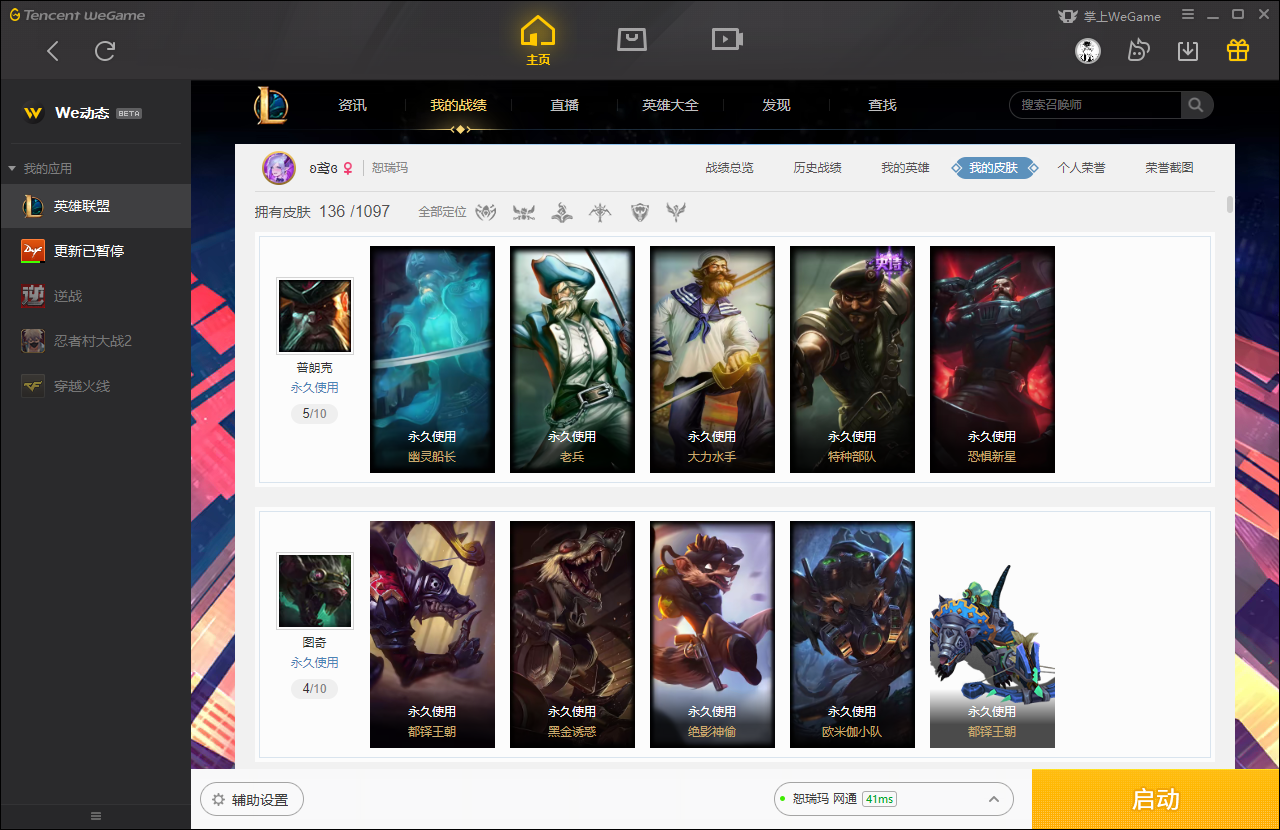Open the 大力水手 skin card

pyautogui.click(x=712, y=359)
